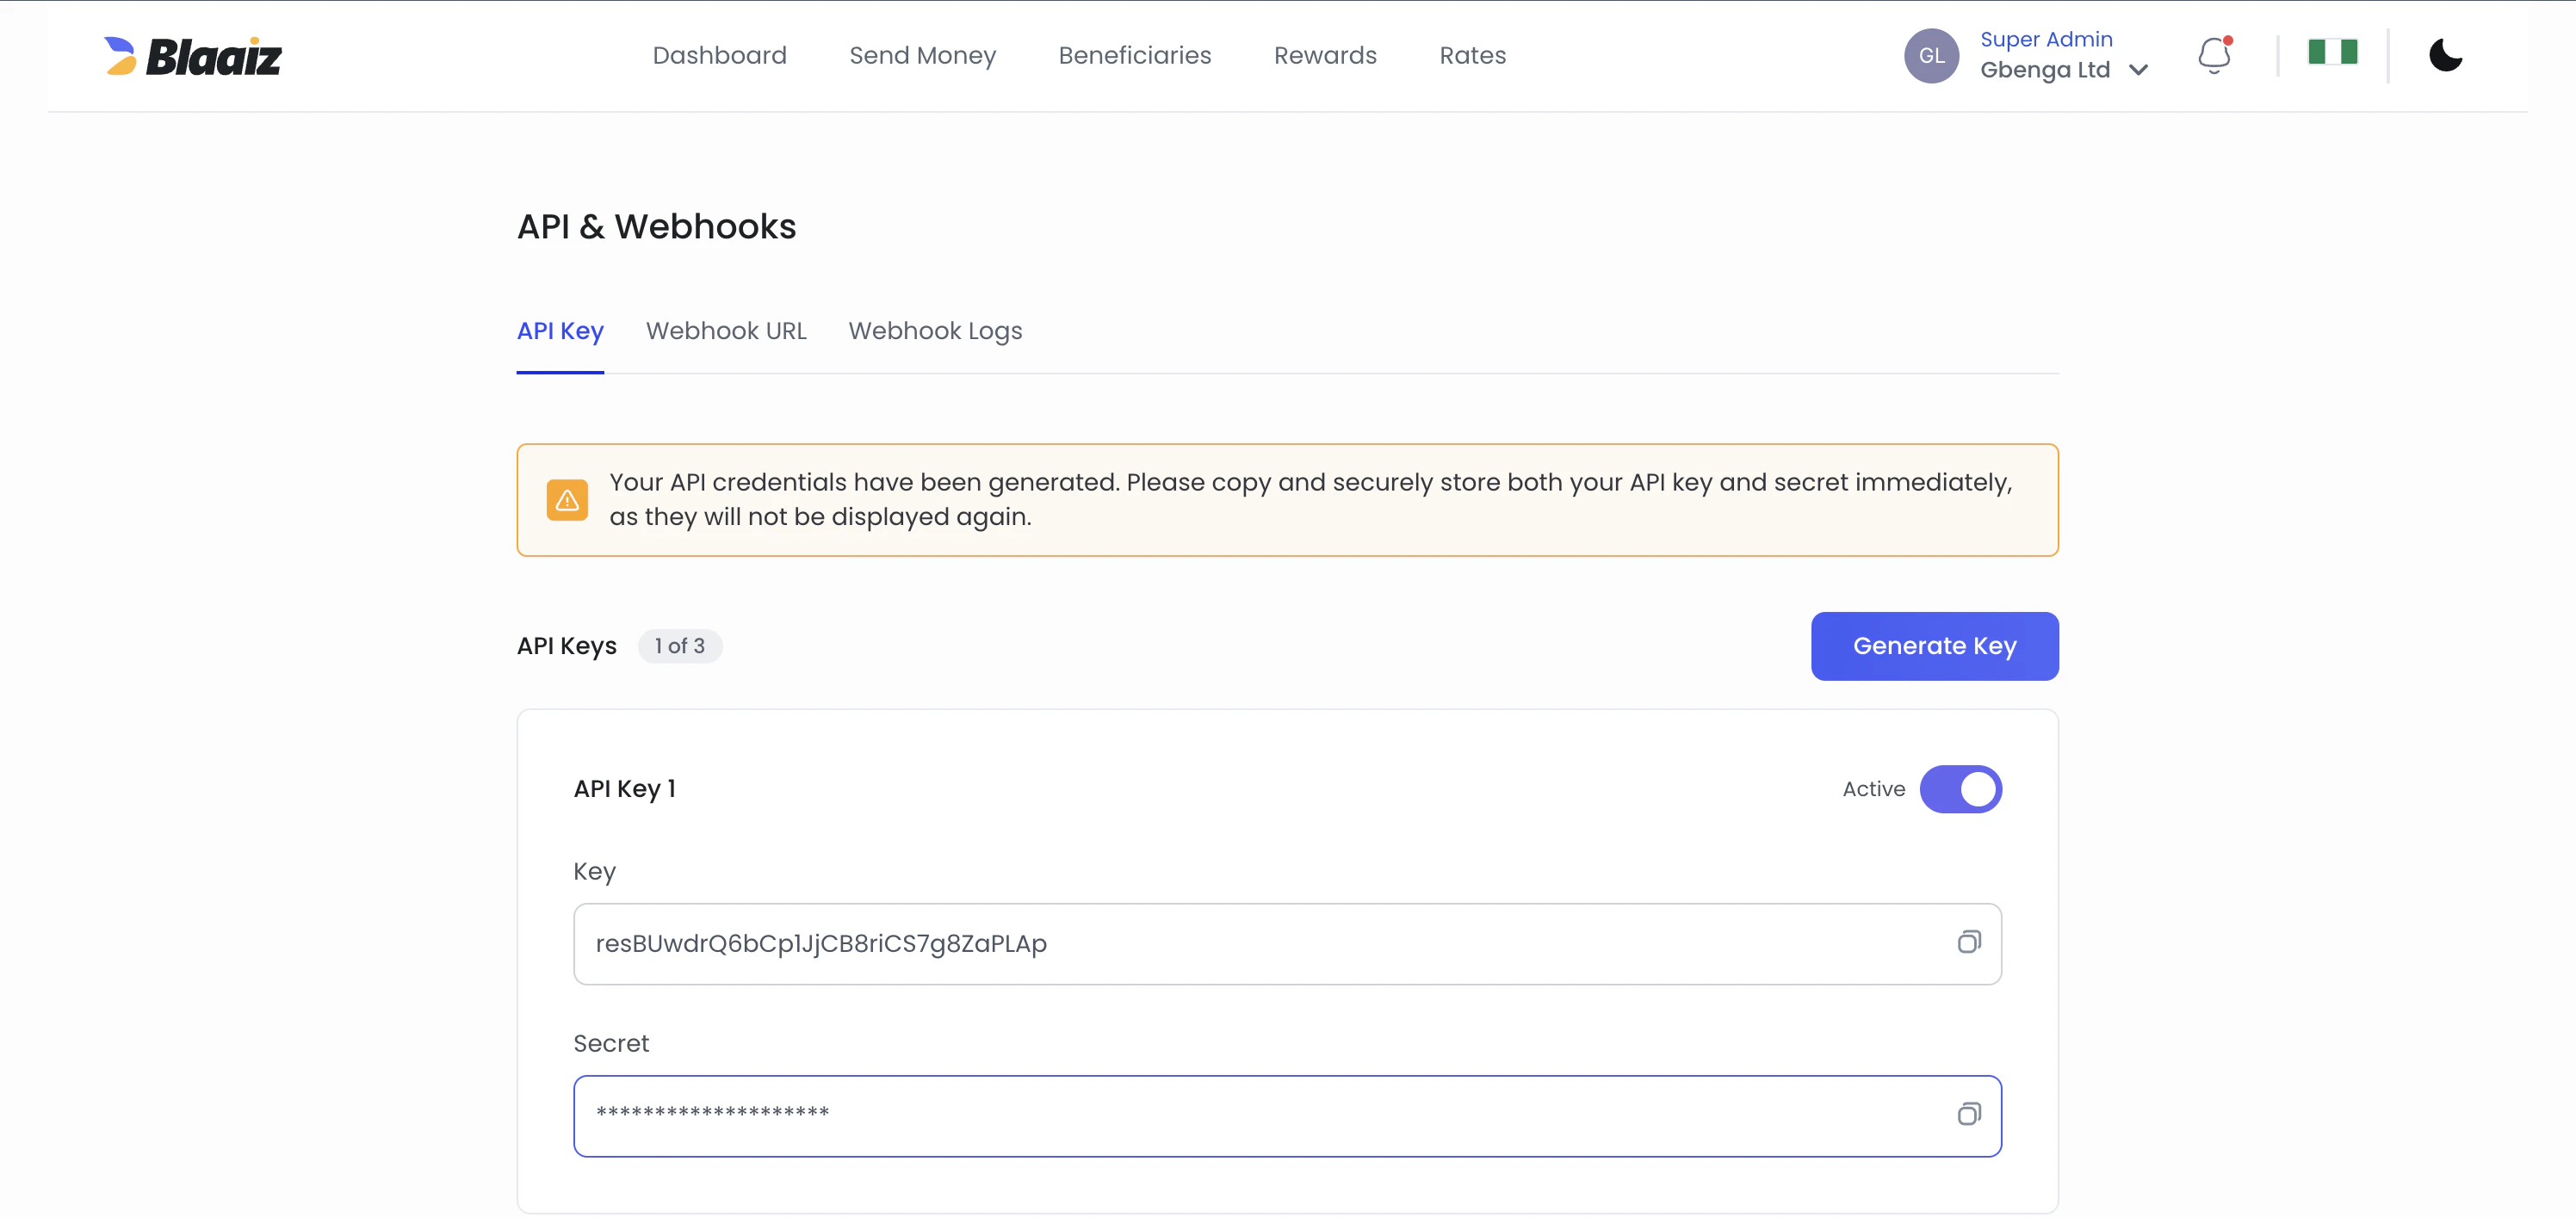
Task: Navigate to the Dashboard
Action: [719, 55]
